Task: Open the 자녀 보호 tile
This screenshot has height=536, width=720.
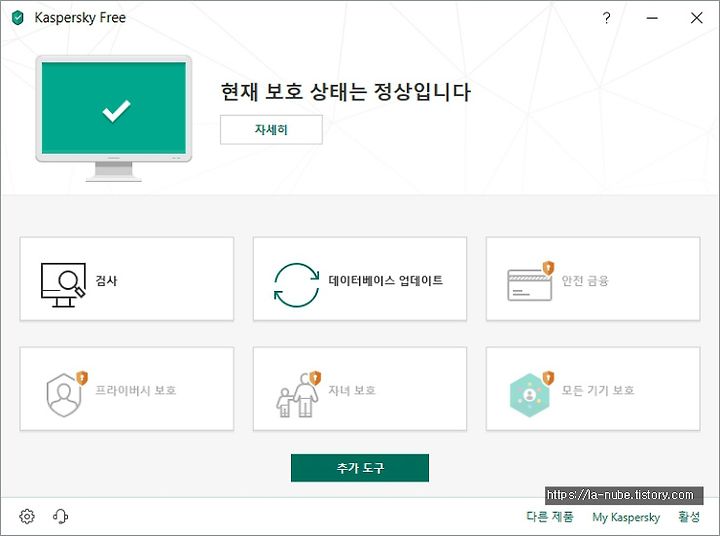Action: [x=360, y=389]
